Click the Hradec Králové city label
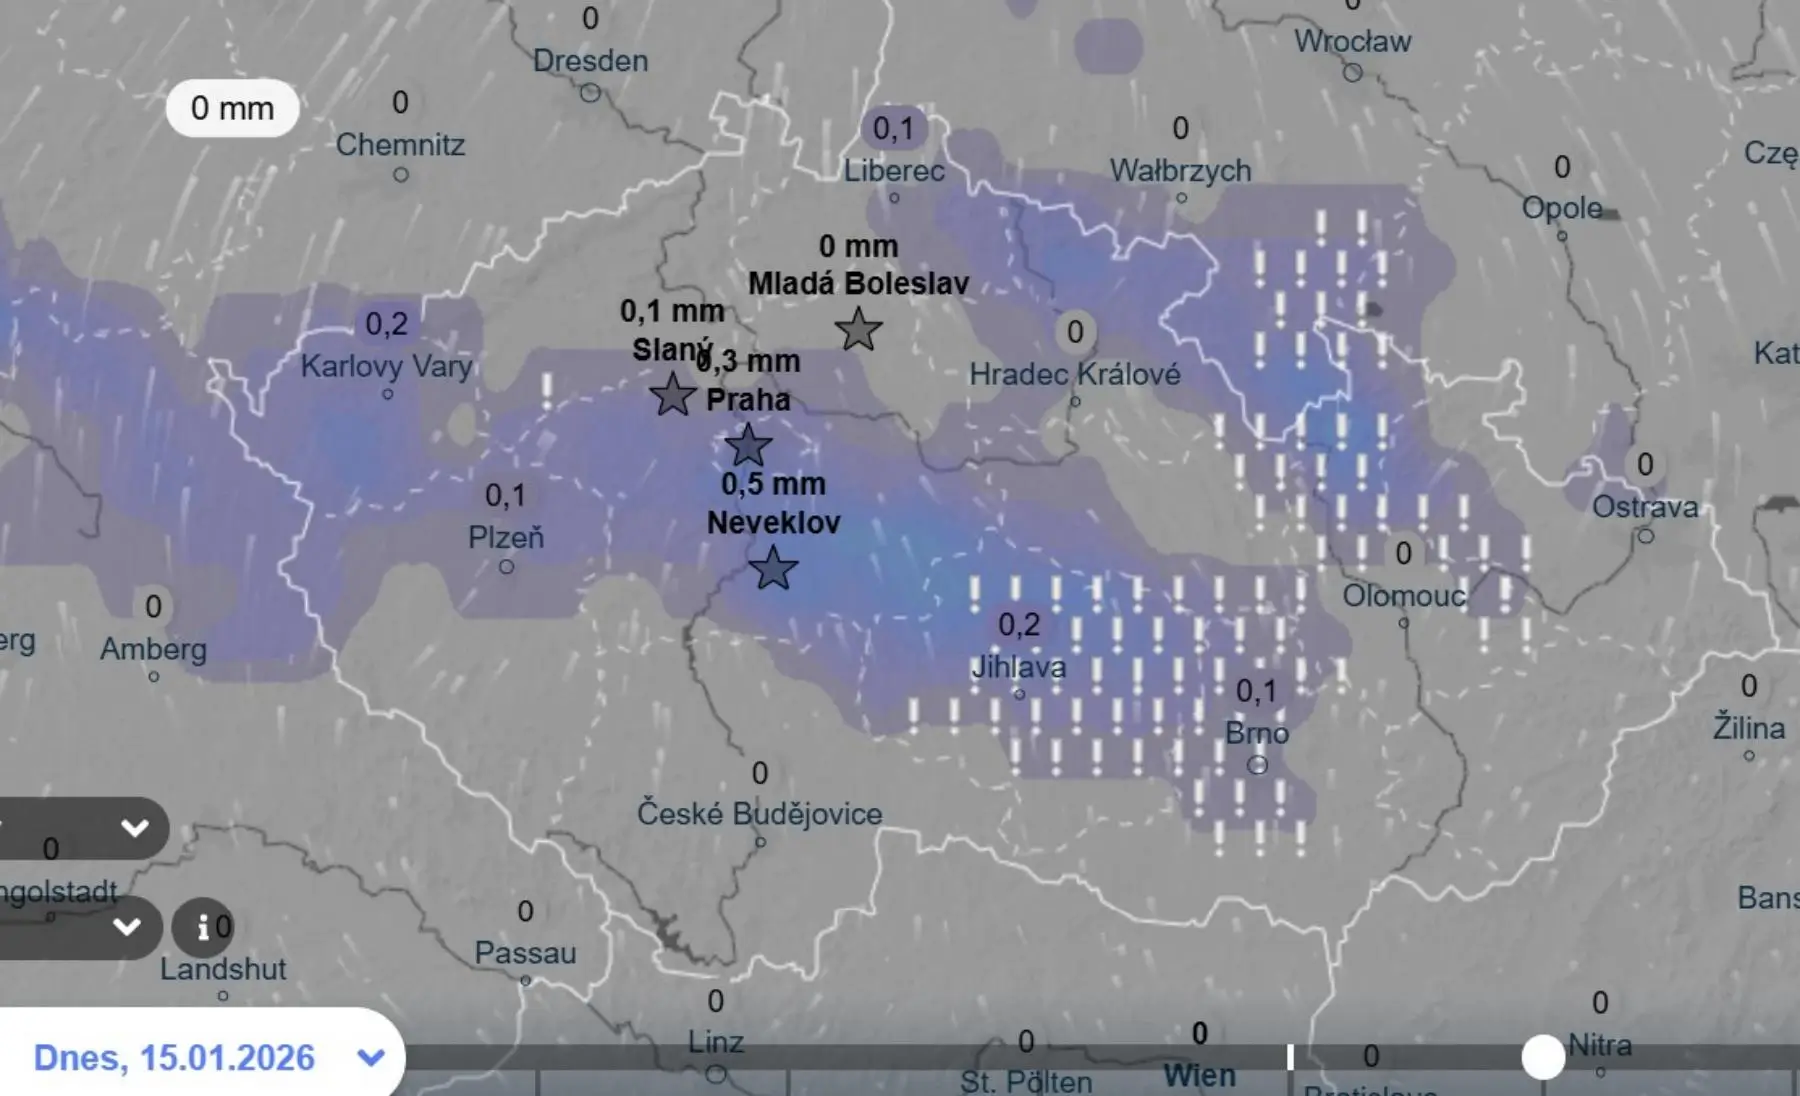Viewport: 1800px width, 1096px height. pyautogui.click(x=1074, y=374)
